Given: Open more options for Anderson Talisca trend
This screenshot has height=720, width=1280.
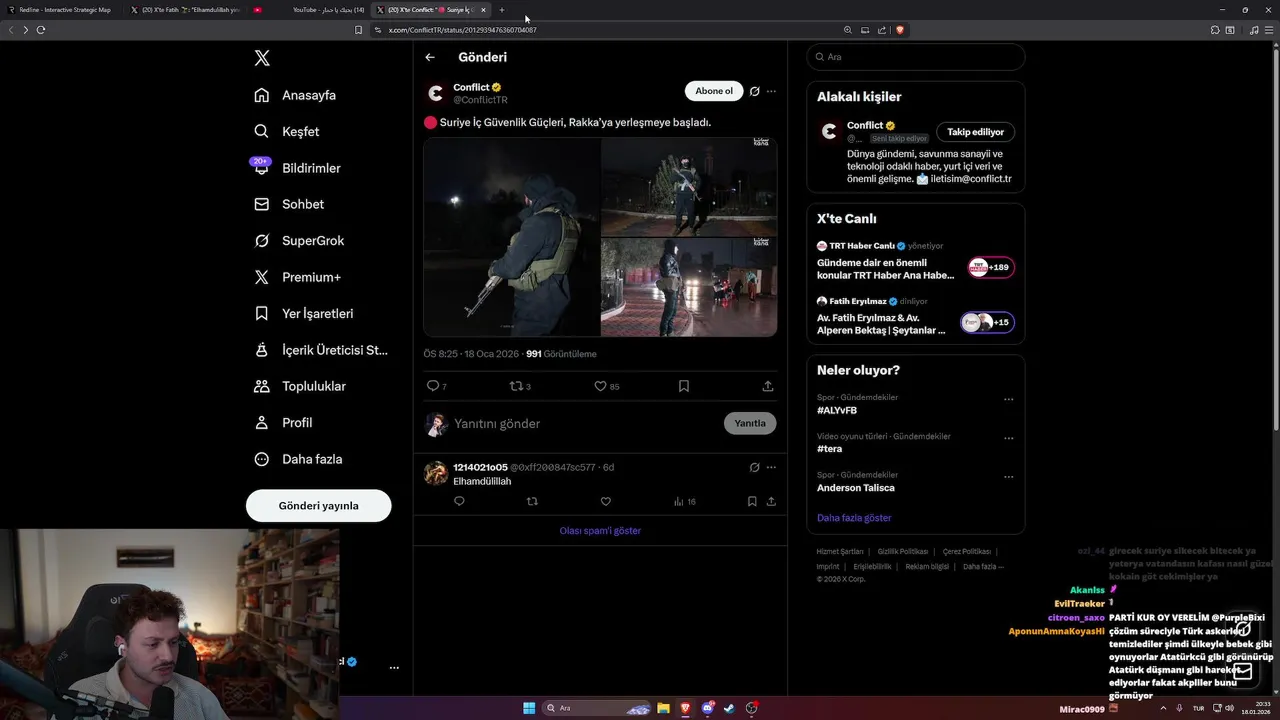Looking at the screenshot, I should (1009, 477).
